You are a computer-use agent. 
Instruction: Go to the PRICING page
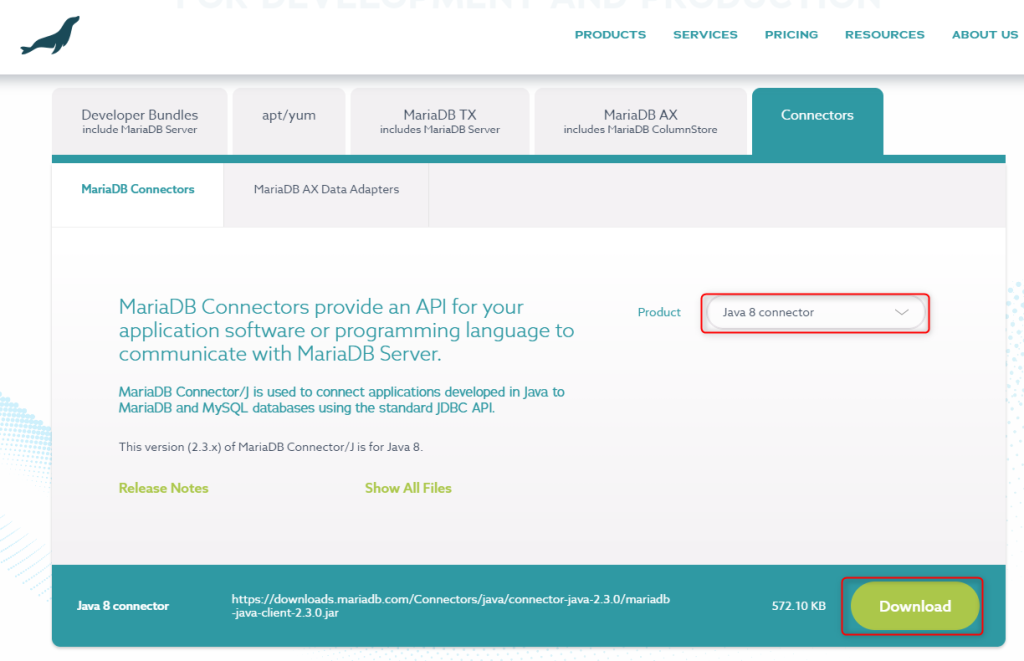(791, 35)
